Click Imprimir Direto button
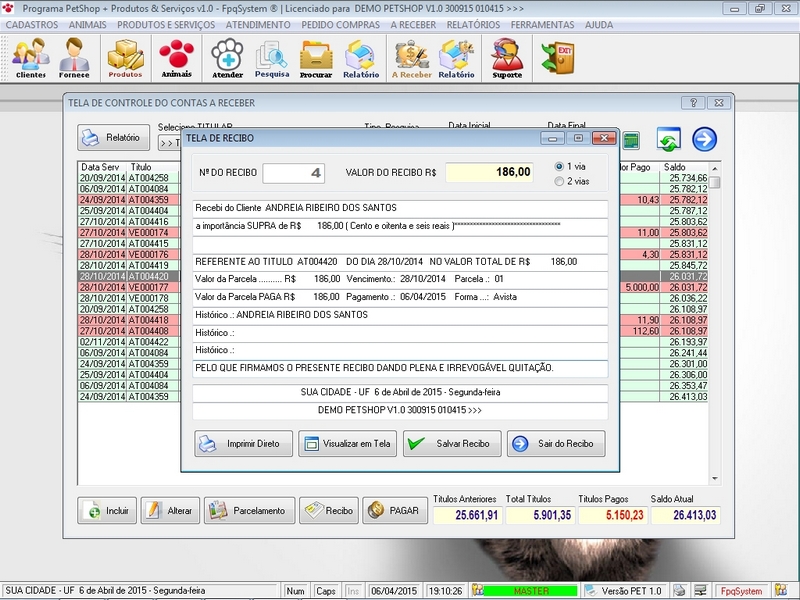The image size is (800, 600). point(243,443)
